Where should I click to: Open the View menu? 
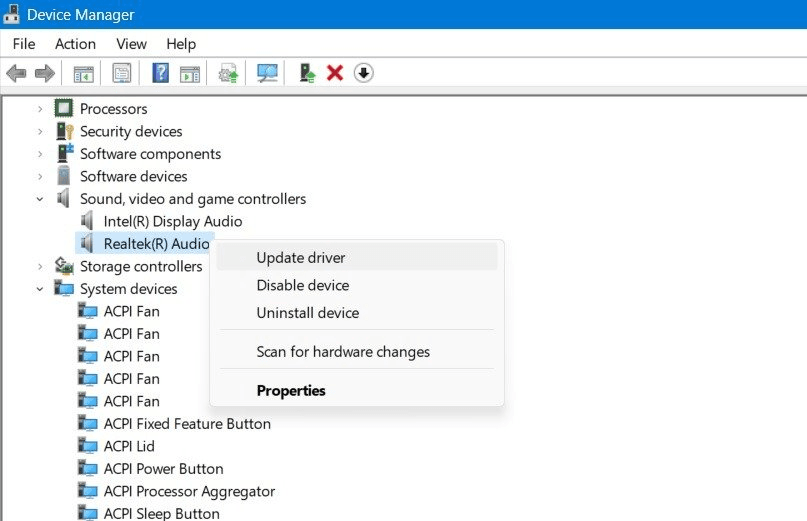131,44
